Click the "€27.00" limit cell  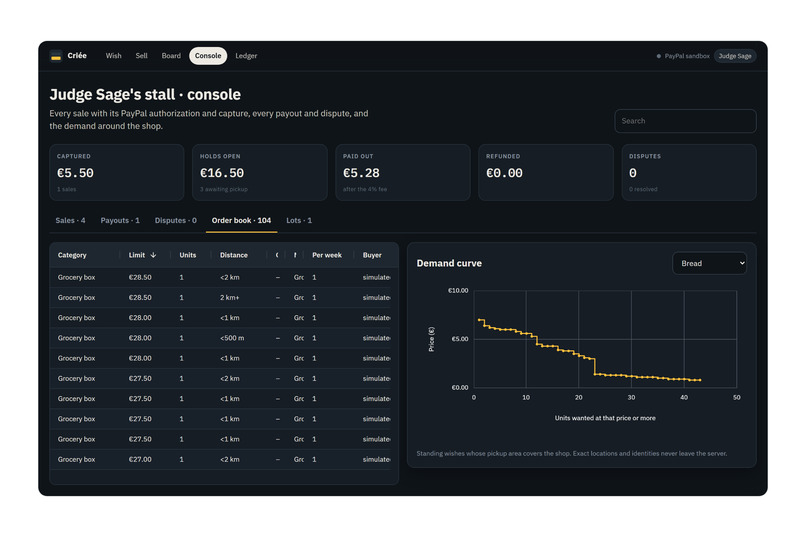click(x=140, y=459)
